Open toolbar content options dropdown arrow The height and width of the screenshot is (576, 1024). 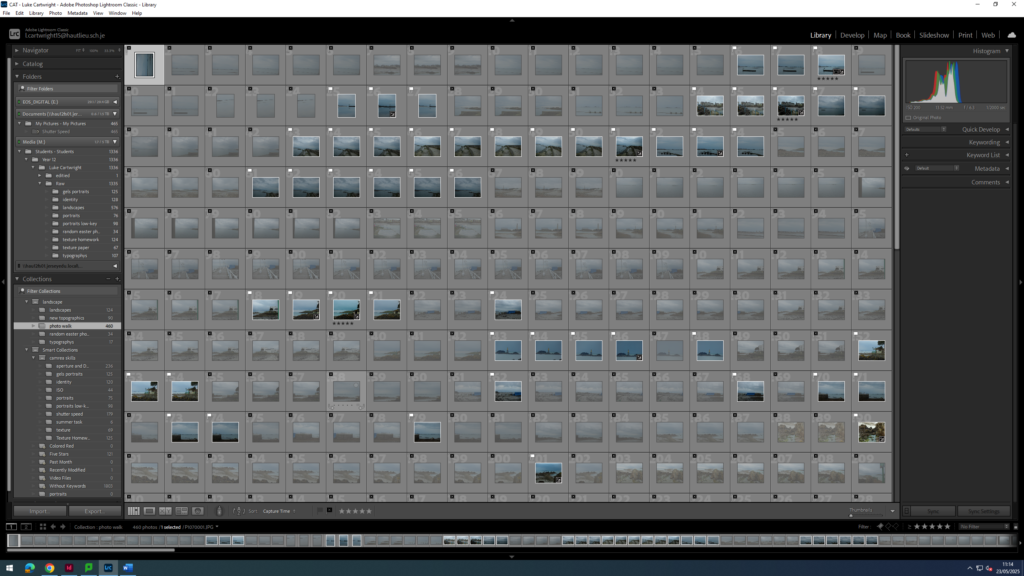(x=892, y=511)
